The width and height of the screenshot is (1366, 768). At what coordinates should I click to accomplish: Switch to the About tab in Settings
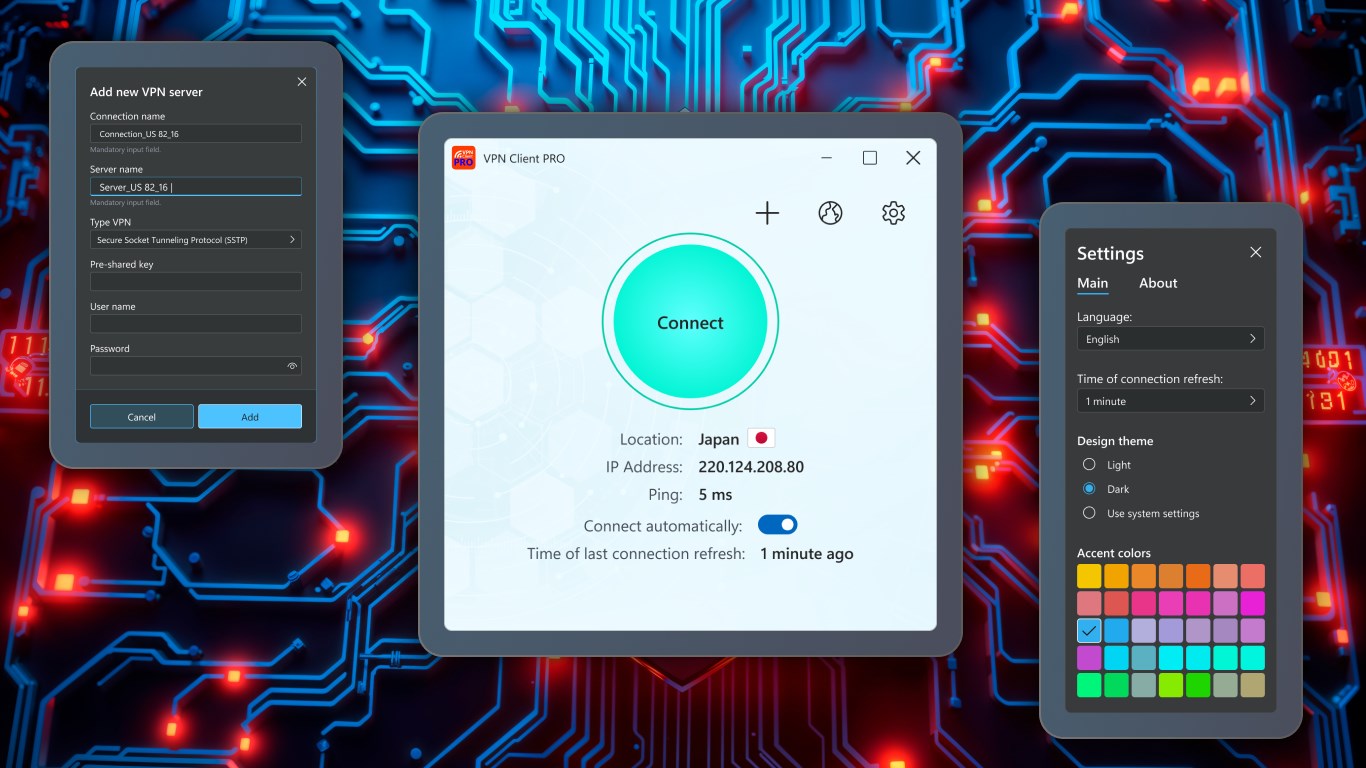click(1157, 283)
